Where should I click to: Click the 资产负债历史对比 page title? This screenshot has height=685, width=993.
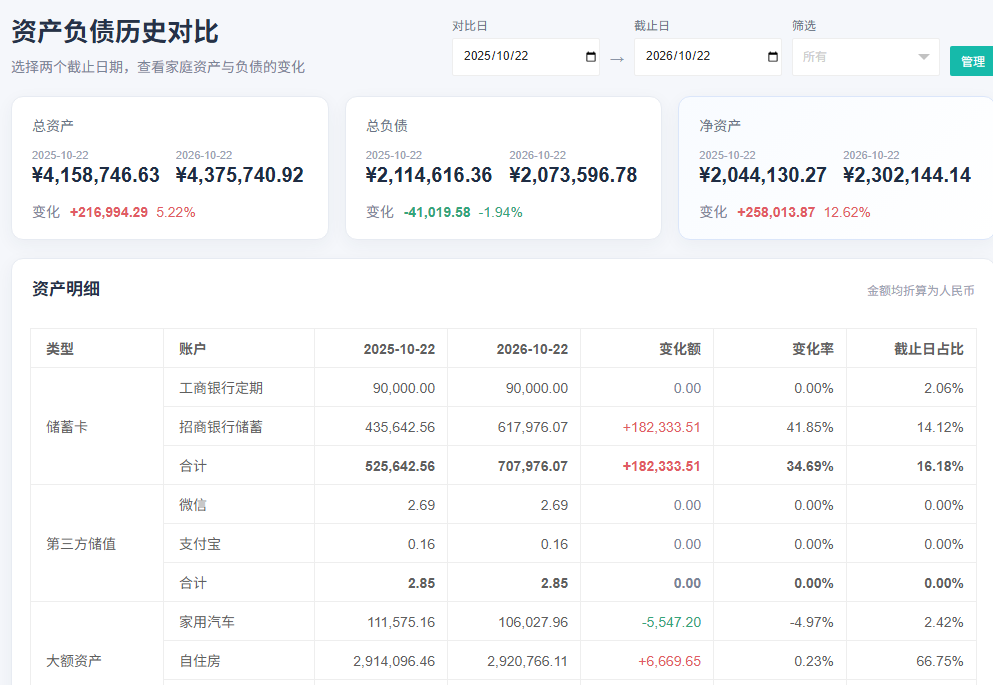click(115, 32)
